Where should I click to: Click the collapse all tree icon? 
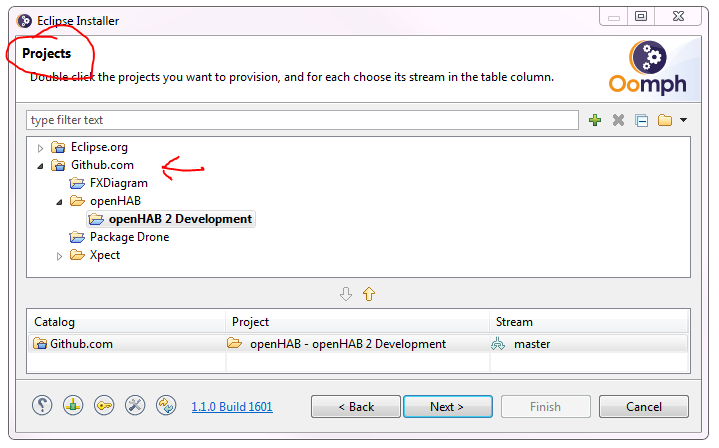[x=642, y=121]
